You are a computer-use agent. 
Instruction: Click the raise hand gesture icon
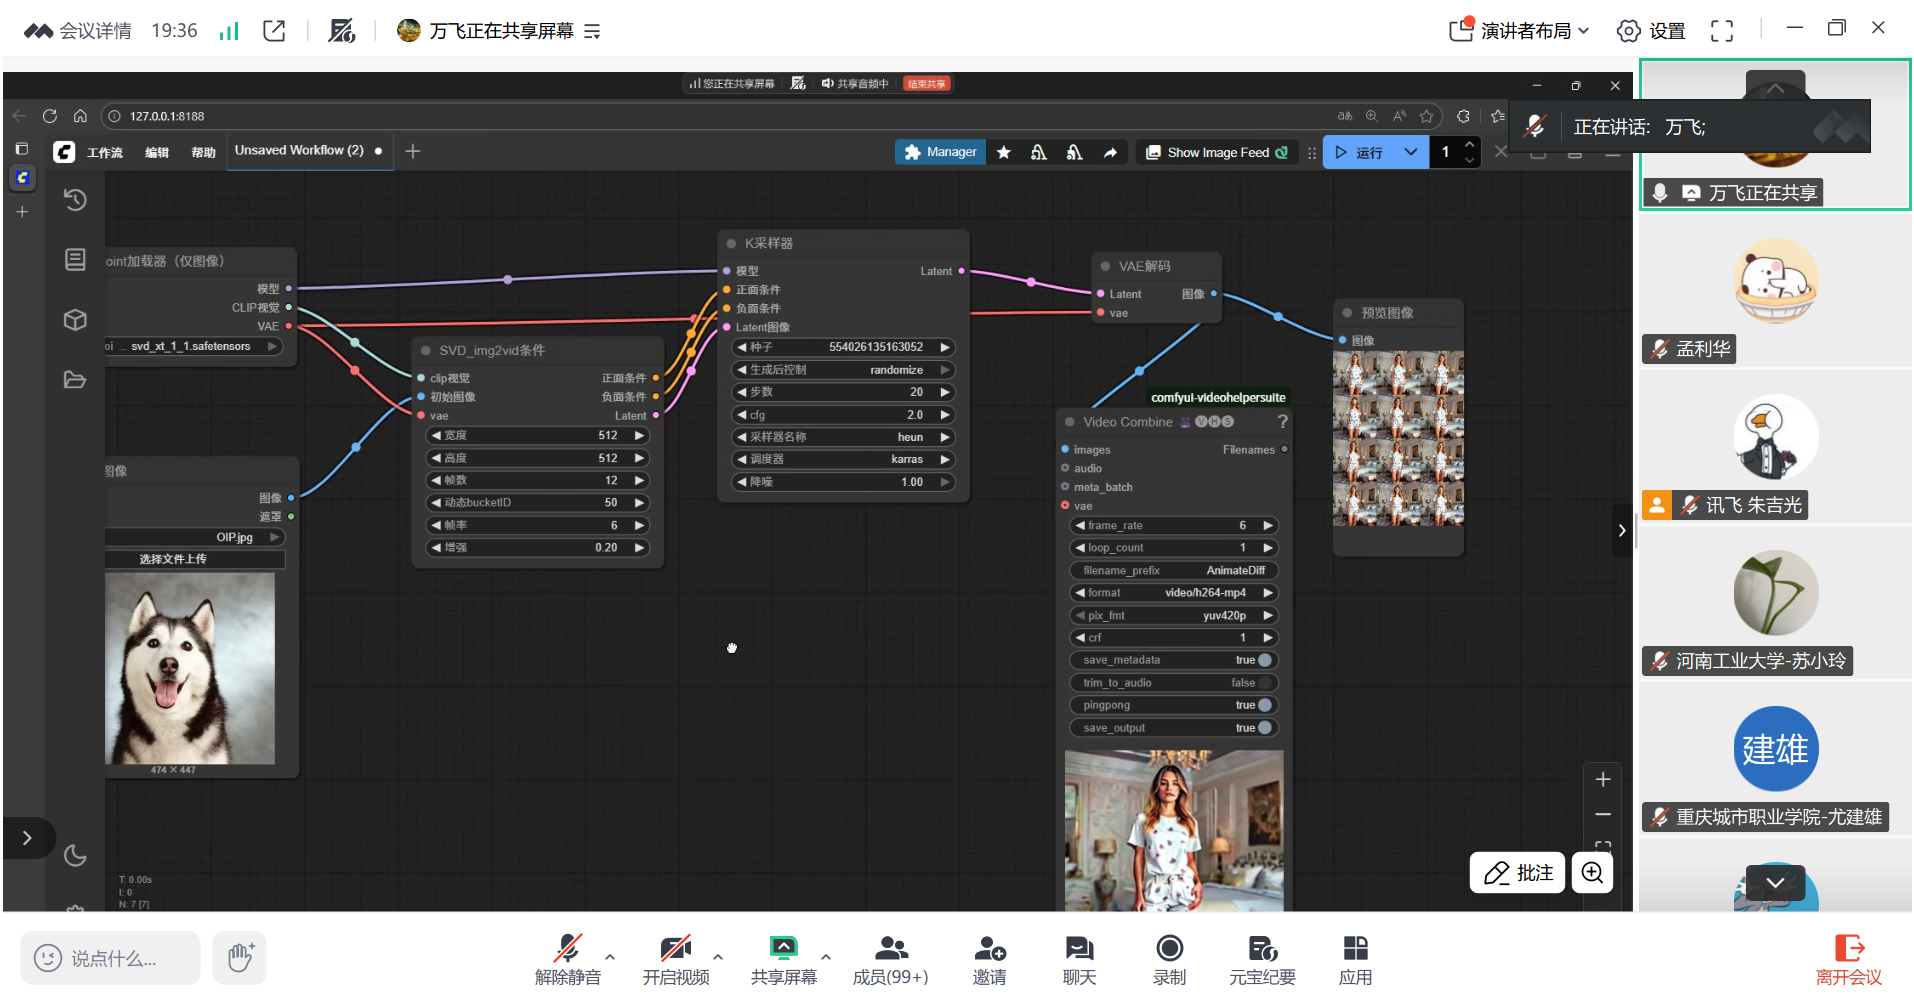[240, 958]
